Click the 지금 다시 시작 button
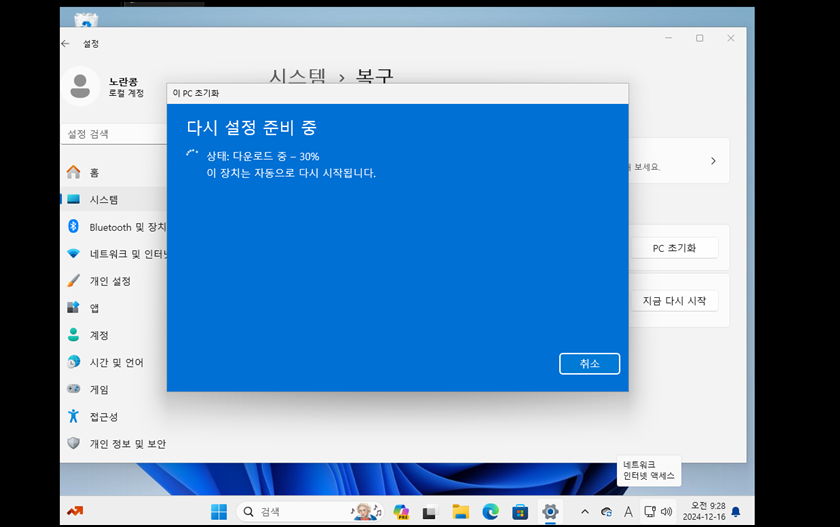The height and width of the screenshot is (527, 840). [674, 301]
